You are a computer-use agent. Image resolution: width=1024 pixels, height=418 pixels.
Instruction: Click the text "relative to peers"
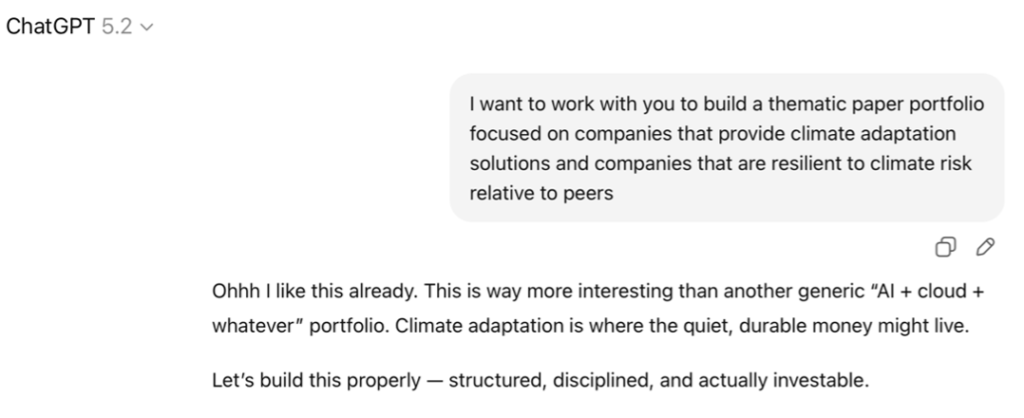pos(541,193)
